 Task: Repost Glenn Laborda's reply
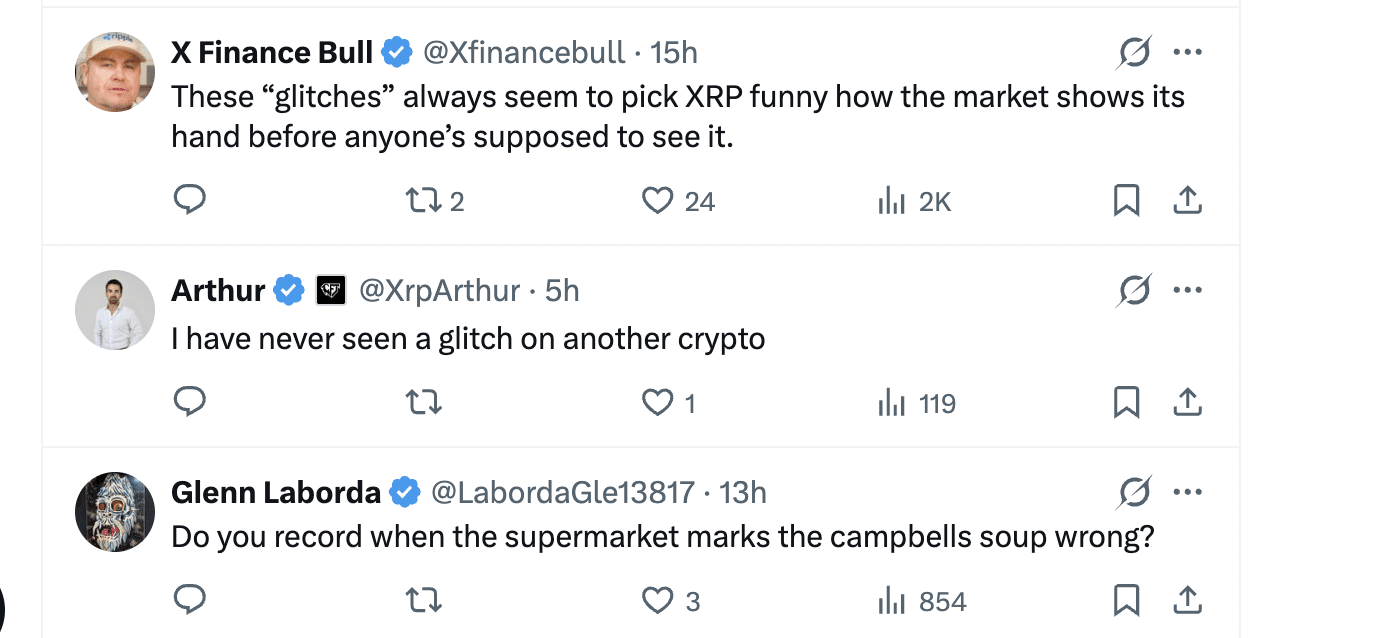pos(422,600)
